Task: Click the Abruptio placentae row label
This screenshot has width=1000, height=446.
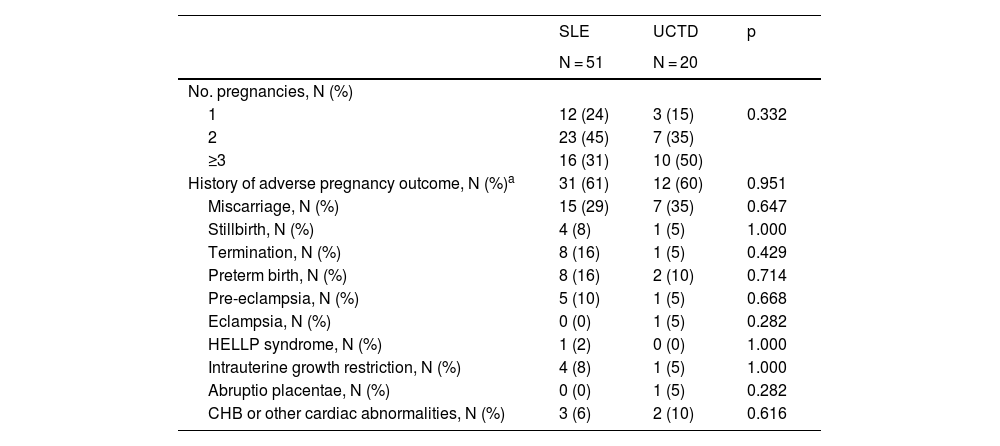Action: [x=298, y=390]
